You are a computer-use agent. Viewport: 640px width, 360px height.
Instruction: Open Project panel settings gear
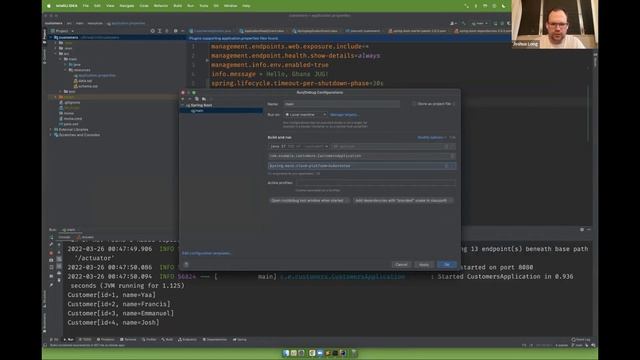(176, 31)
